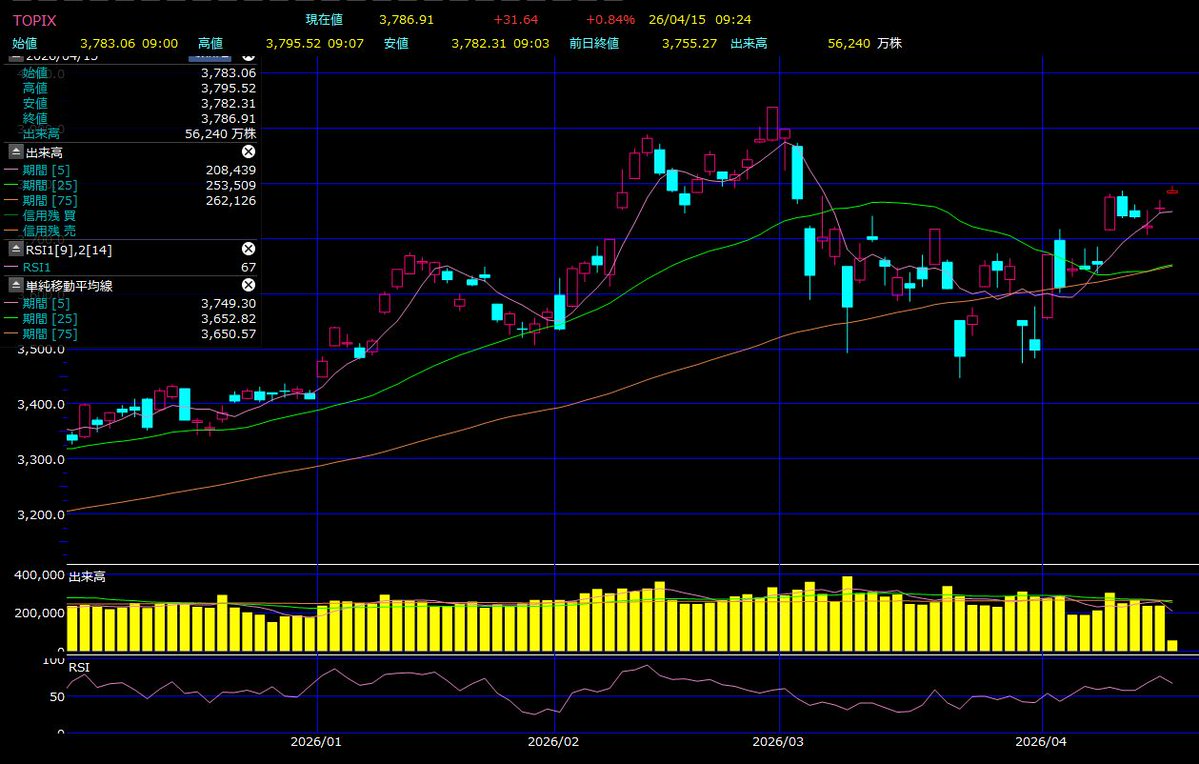Click the 前日終値 label

pos(593,44)
